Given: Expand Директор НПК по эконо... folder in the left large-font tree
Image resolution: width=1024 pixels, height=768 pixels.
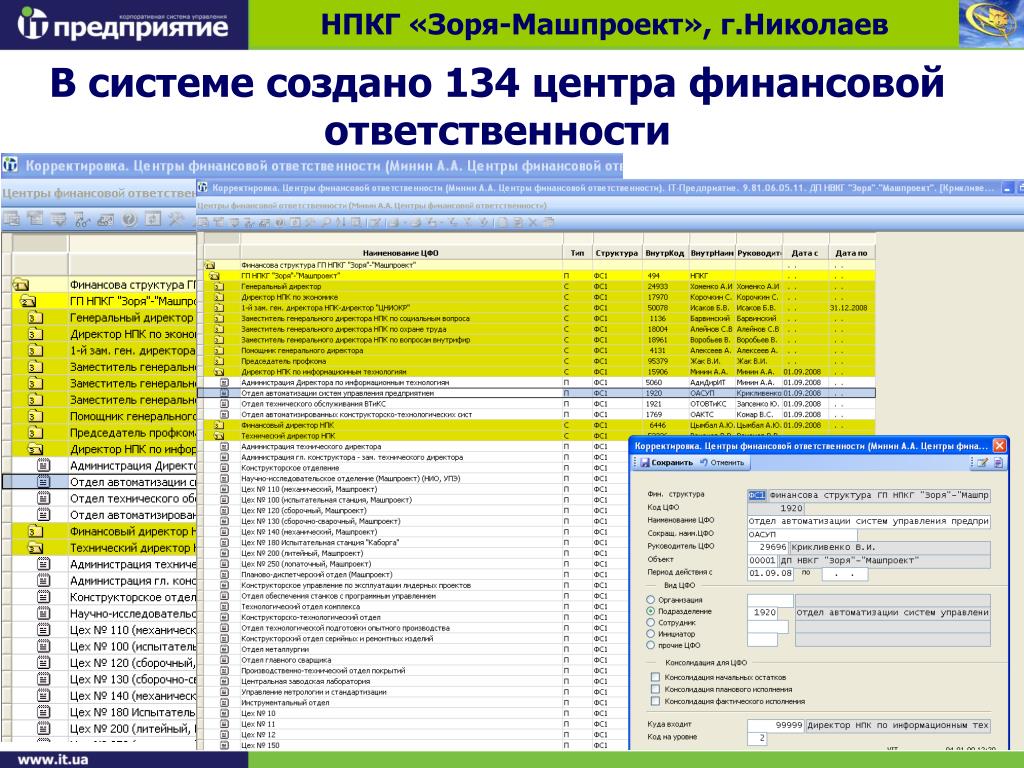Looking at the screenshot, I should click(x=35, y=334).
